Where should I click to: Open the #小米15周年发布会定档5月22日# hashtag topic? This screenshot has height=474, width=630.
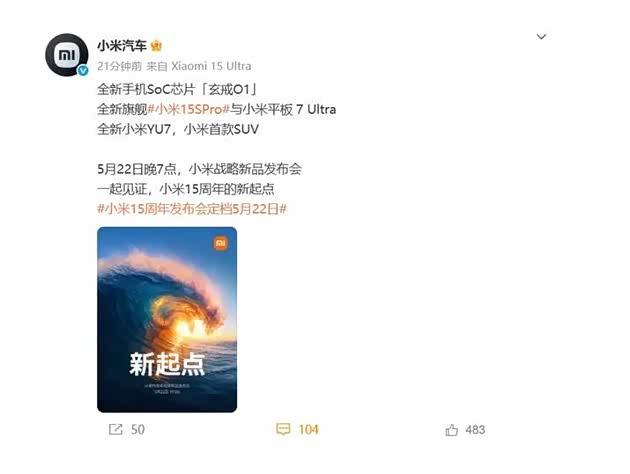[x=192, y=209]
